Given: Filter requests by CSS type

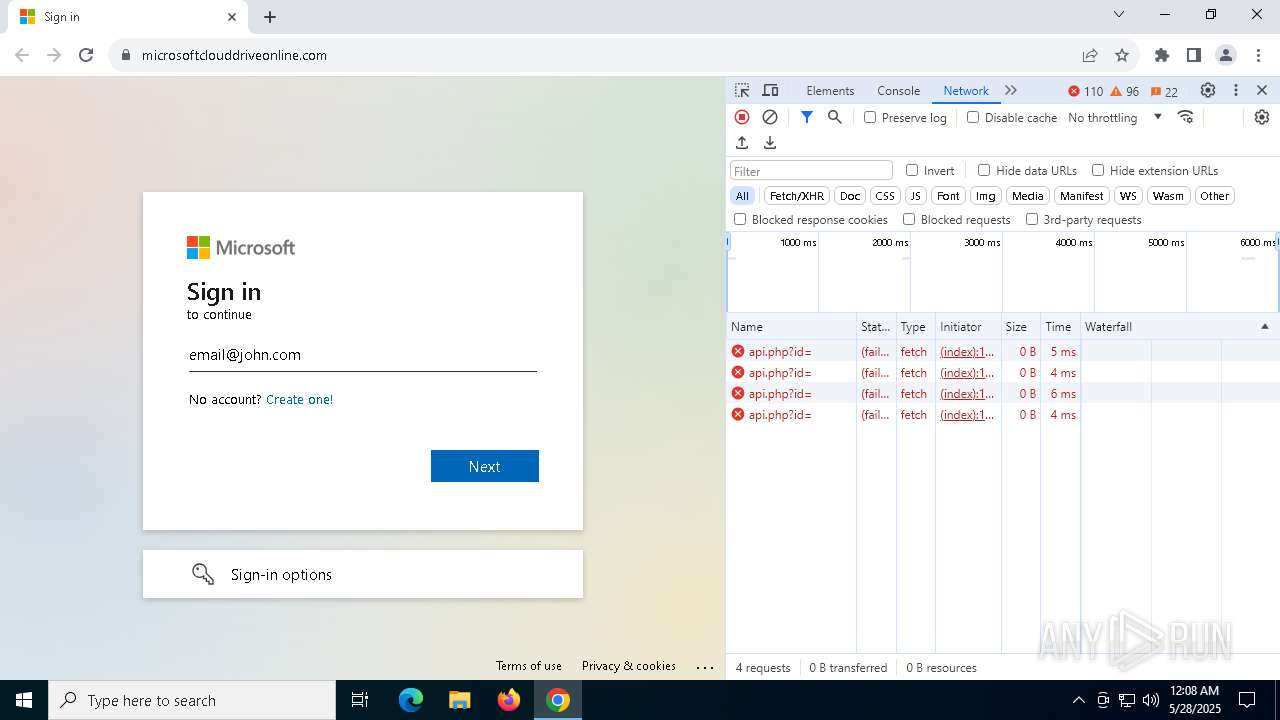Looking at the screenshot, I should coord(885,196).
